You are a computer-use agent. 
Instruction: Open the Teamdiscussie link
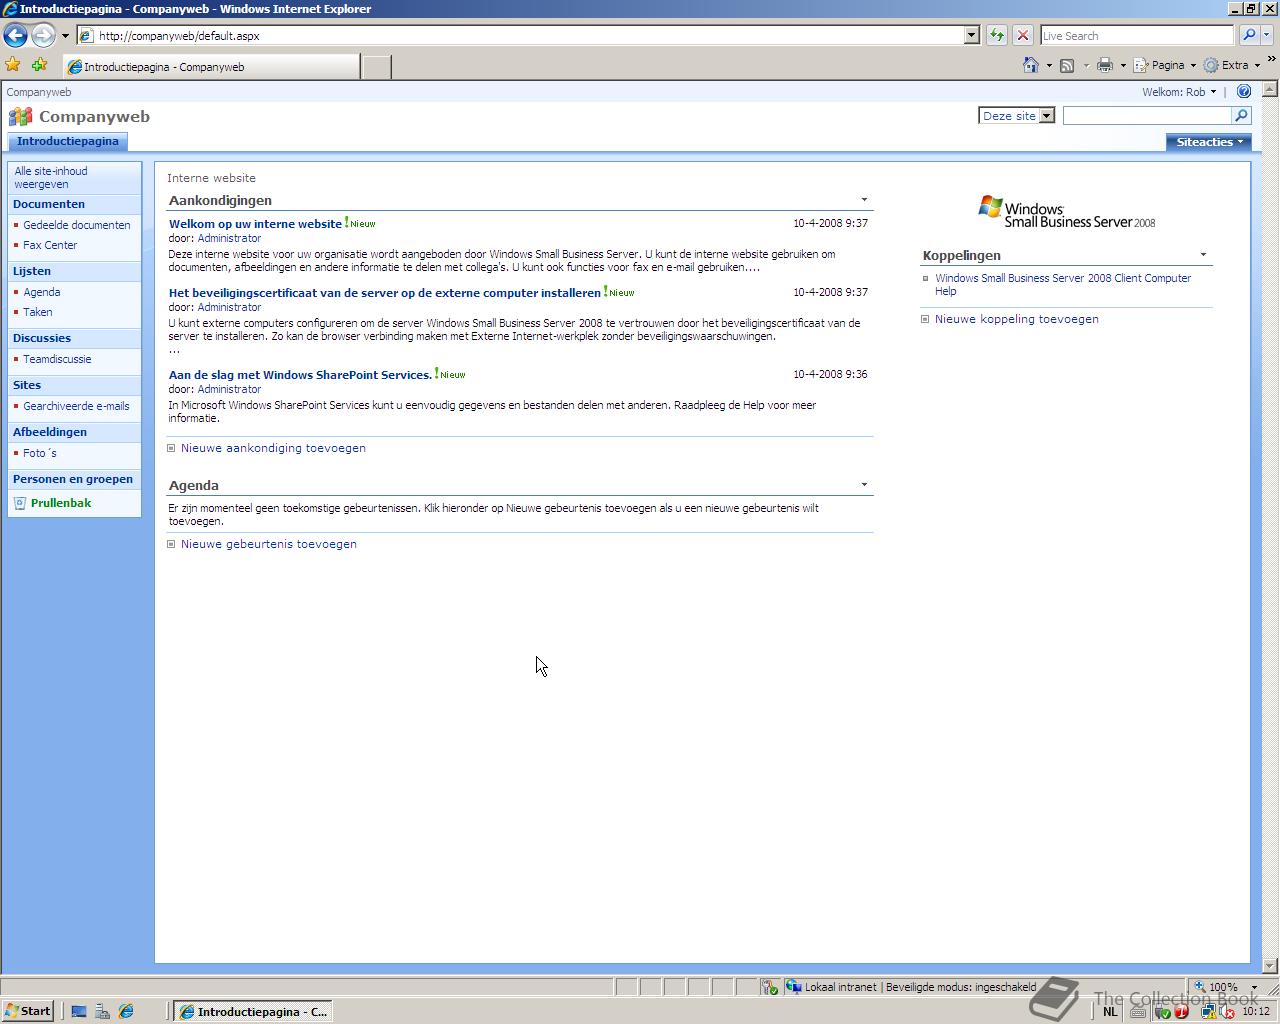click(x=57, y=359)
